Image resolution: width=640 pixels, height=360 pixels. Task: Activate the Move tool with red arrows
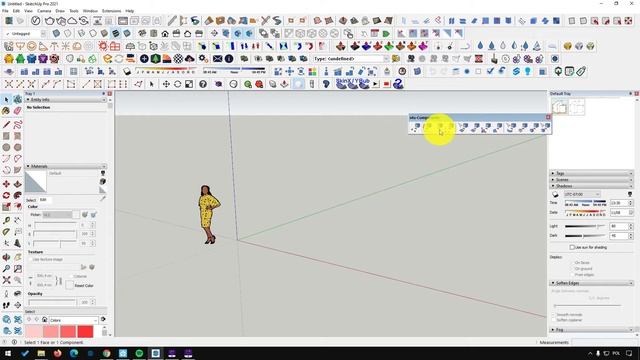[6, 184]
